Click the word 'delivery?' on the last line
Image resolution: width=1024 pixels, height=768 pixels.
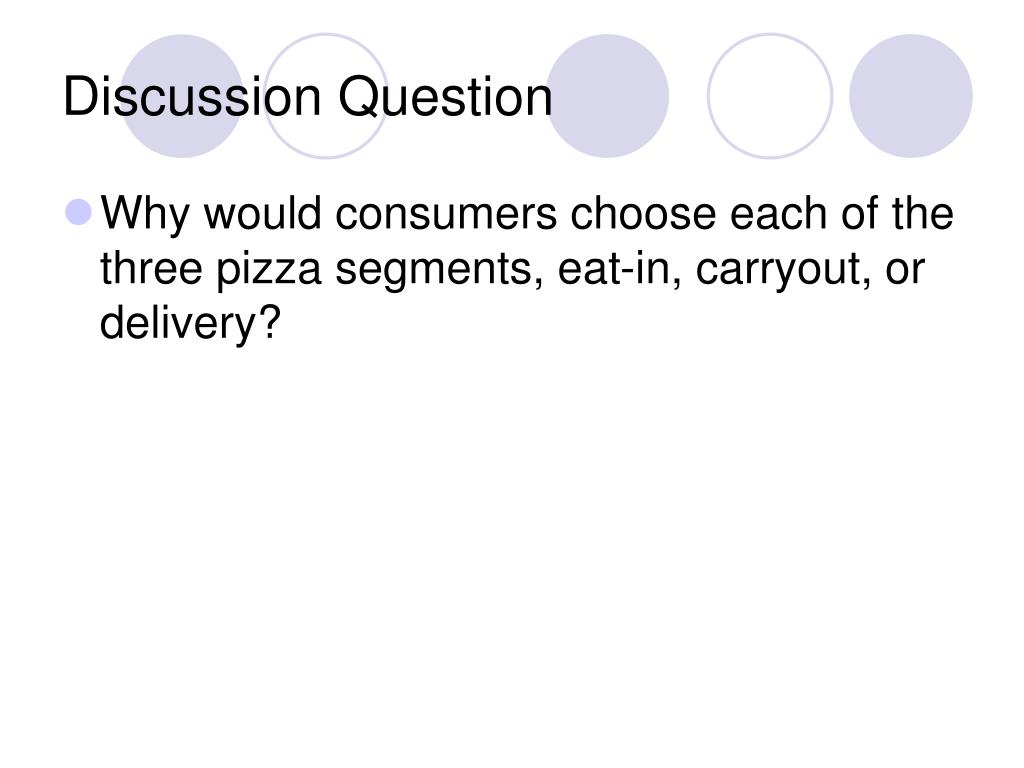190,323
